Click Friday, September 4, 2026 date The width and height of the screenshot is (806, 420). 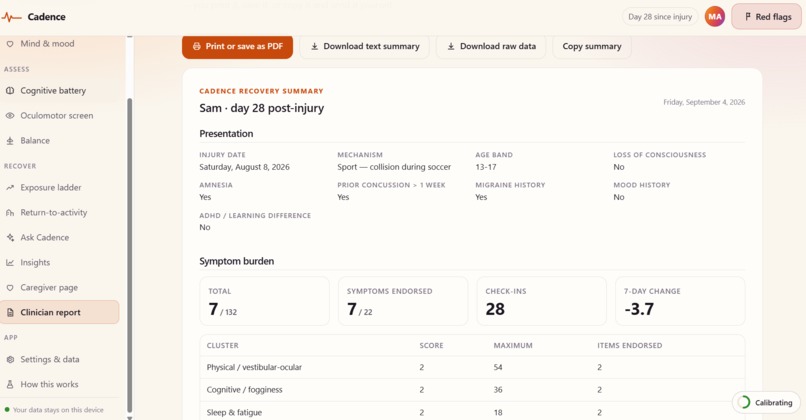[x=704, y=102]
